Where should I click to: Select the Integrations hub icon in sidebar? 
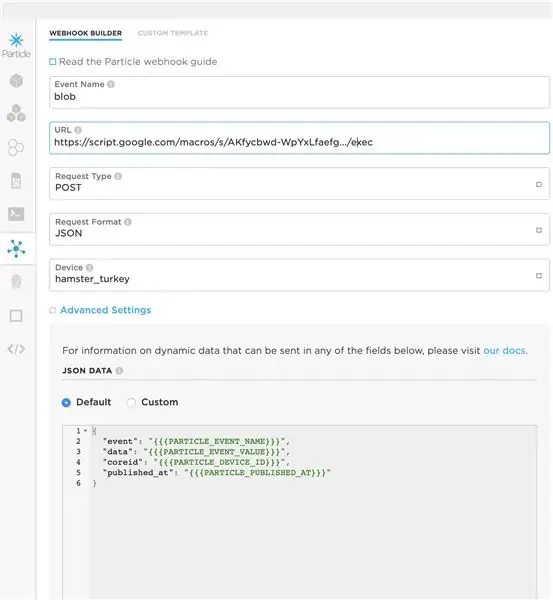[16, 249]
